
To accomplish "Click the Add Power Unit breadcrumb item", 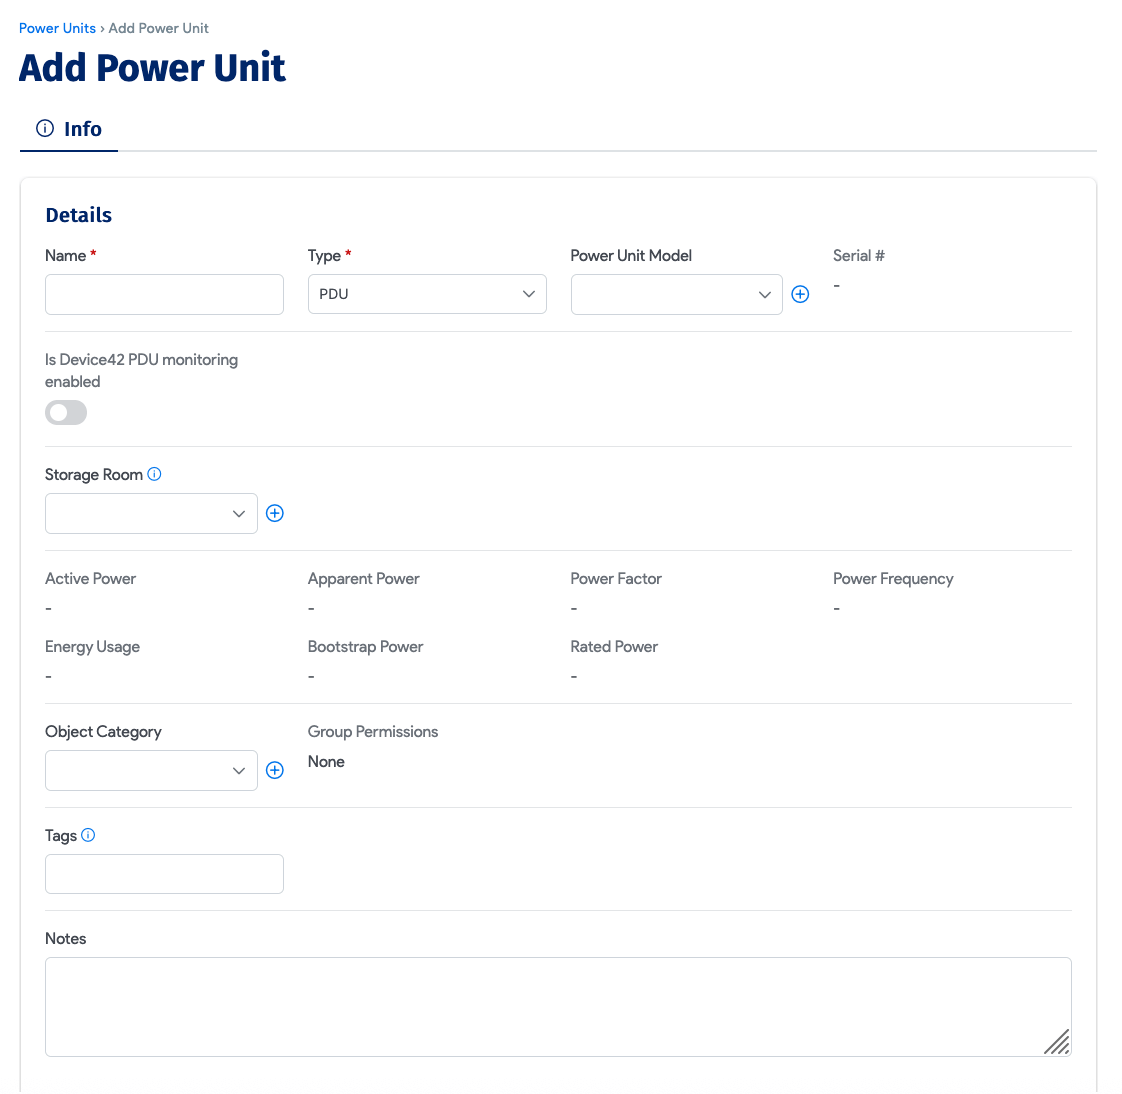I will (x=158, y=28).
